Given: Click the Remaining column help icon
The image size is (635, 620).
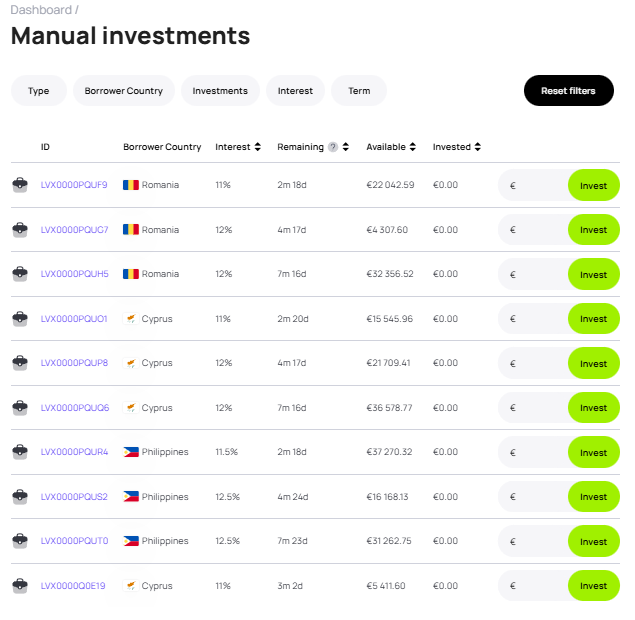Looking at the screenshot, I should click(333, 147).
